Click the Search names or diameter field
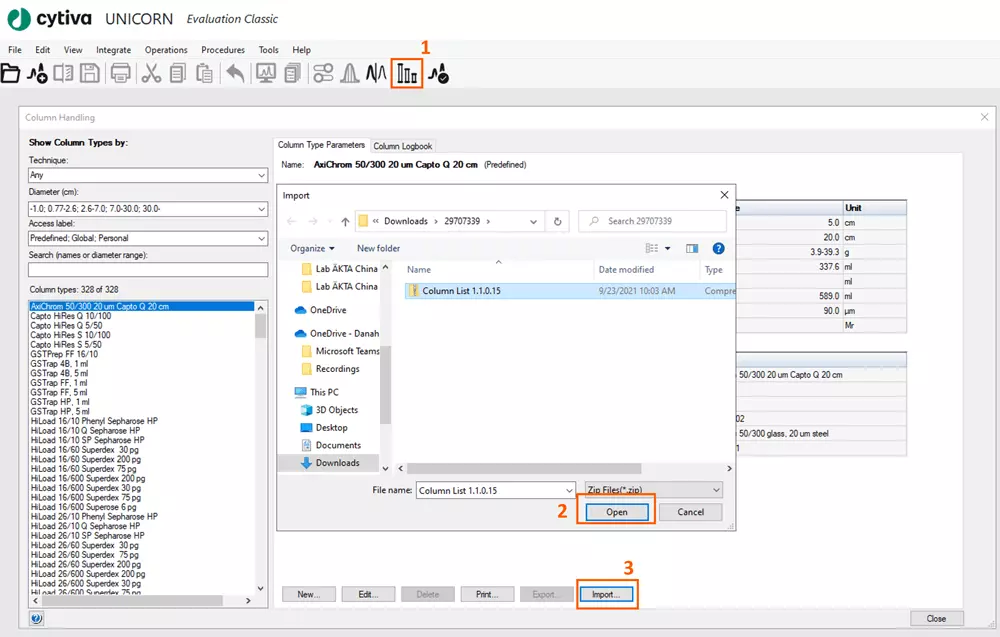Image resolution: width=1000 pixels, height=637 pixels. tap(148, 270)
